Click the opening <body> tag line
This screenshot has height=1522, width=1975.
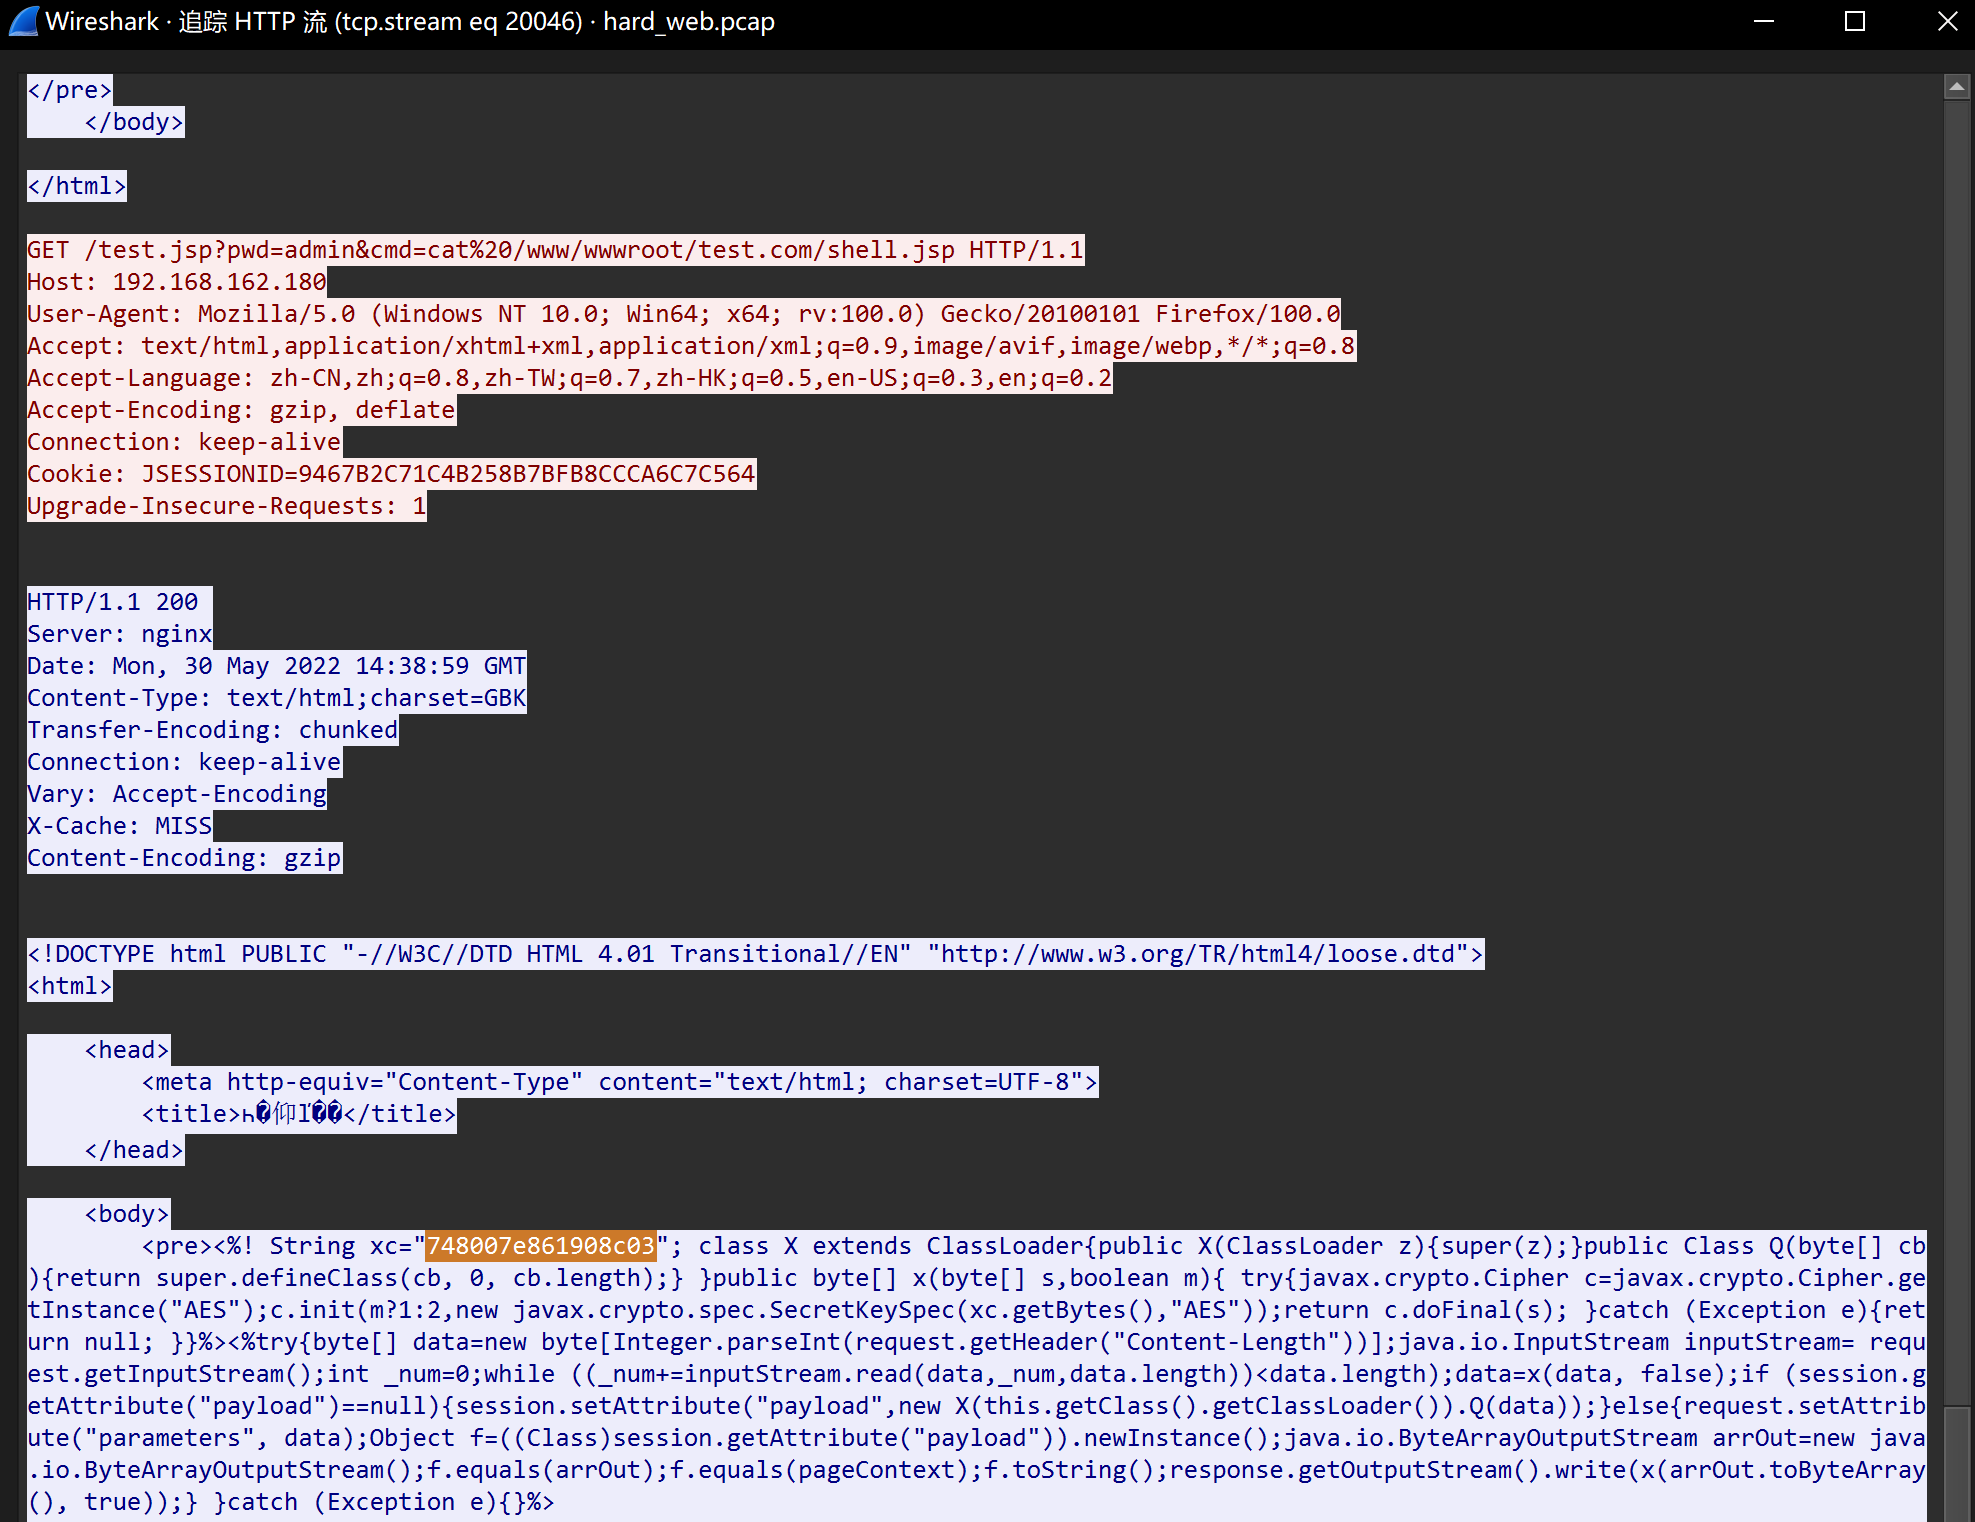coord(127,1214)
